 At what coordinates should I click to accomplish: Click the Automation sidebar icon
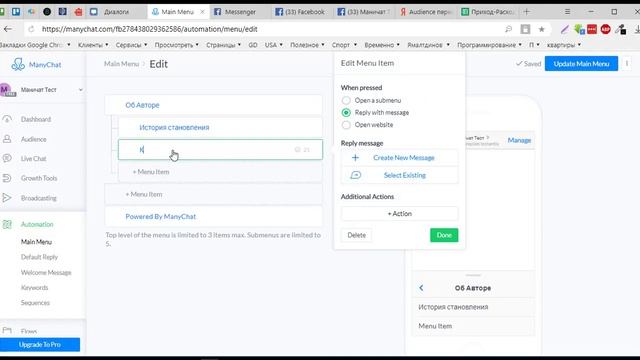click(7, 224)
